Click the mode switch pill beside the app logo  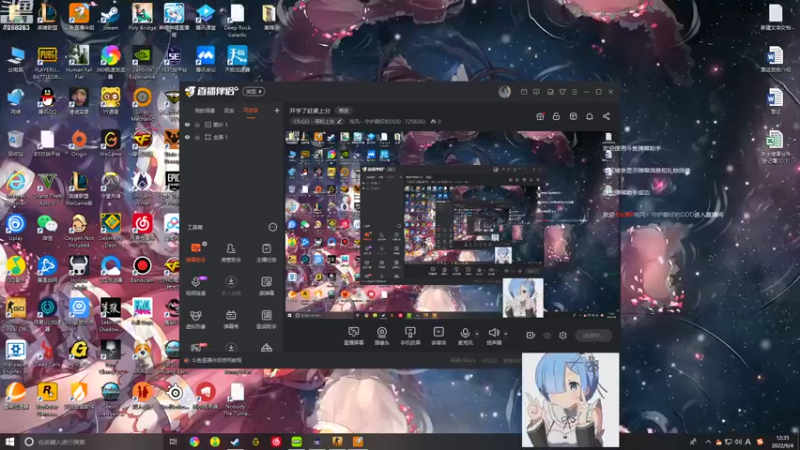pyautogui.click(x=254, y=91)
